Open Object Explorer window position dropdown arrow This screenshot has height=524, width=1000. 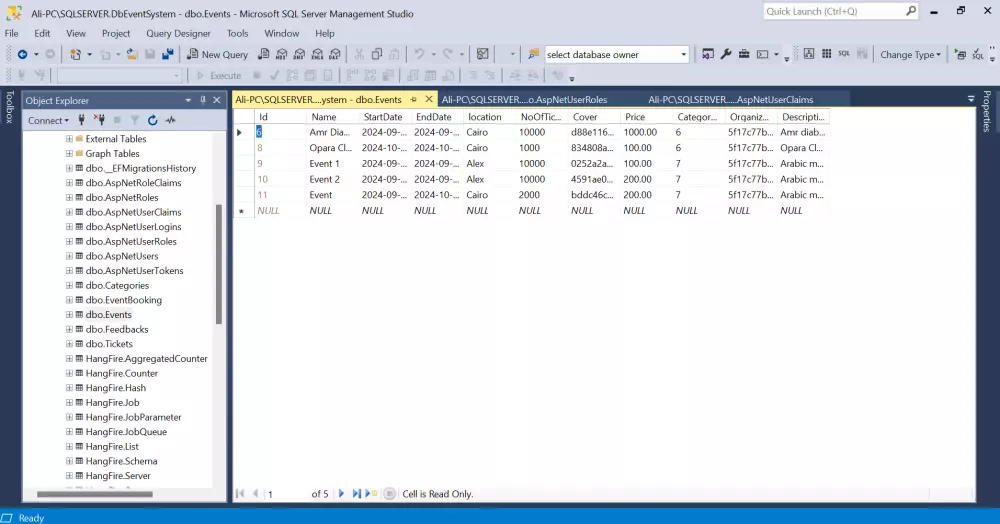point(188,100)
